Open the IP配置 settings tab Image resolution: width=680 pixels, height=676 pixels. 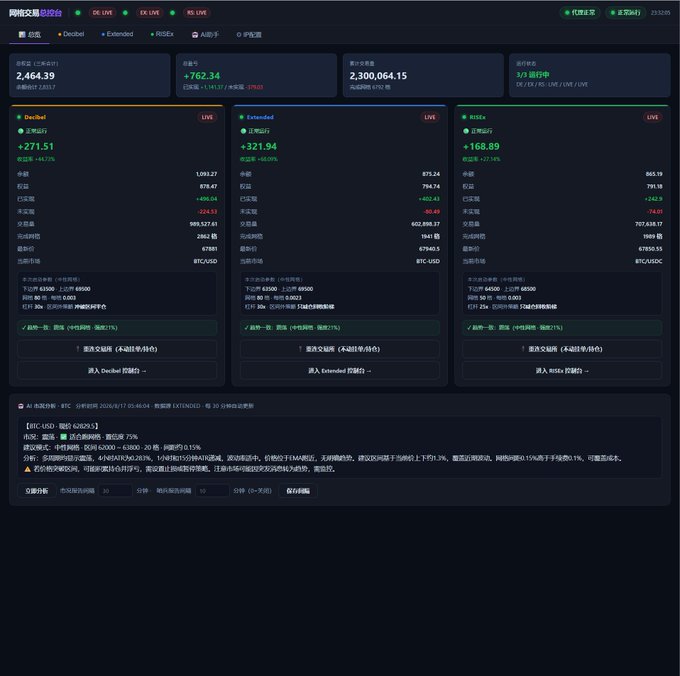click(249, 35)
